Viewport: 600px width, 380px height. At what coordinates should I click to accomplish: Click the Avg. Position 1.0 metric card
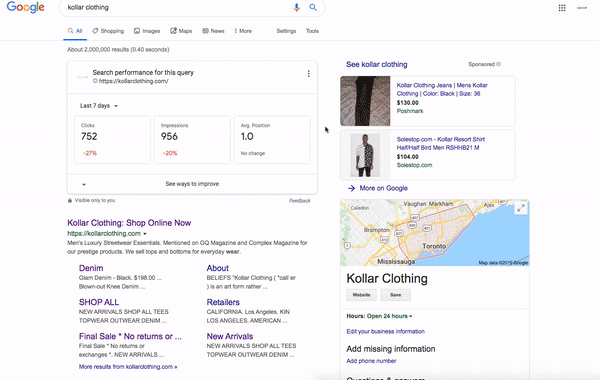[x=272, y=140]
